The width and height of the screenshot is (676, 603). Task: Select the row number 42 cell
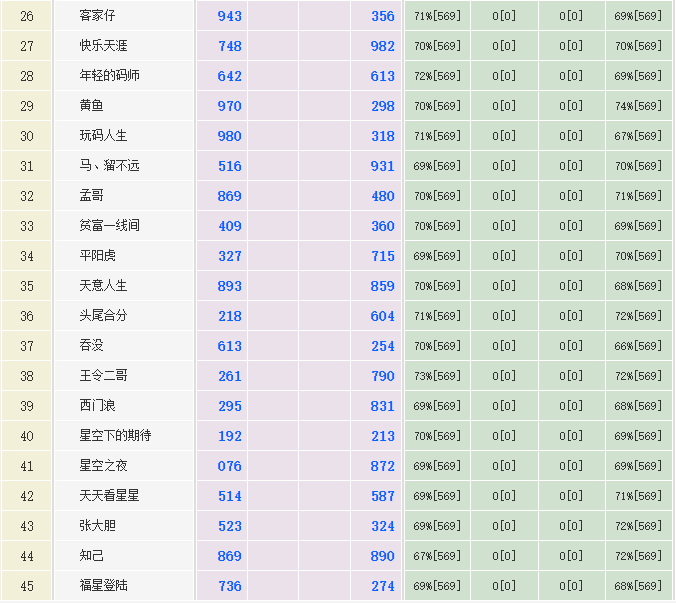pyautogui.click(x=27, y=496)
